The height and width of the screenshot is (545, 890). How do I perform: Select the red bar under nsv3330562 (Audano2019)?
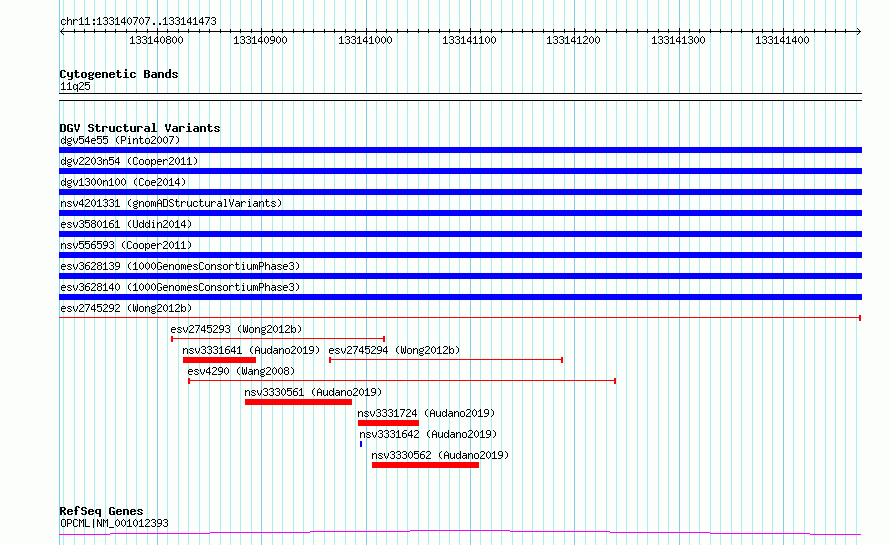pos(426,465)
